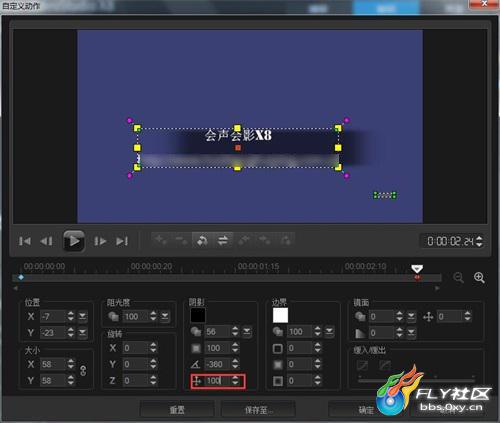Viewport: 500px width, 423px height.
Task: Click the orange center point handle
Action: tap(238, 148)
